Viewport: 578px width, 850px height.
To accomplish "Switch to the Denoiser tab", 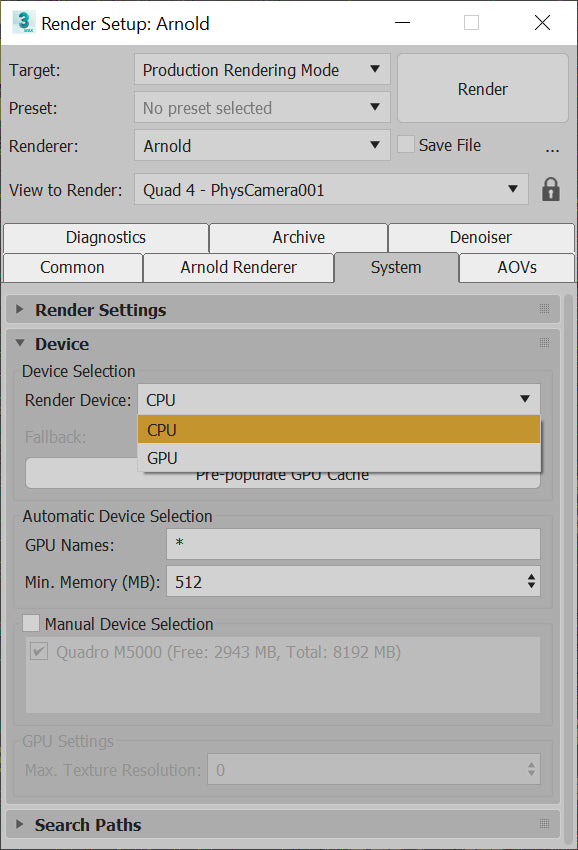I will (480, 237).
